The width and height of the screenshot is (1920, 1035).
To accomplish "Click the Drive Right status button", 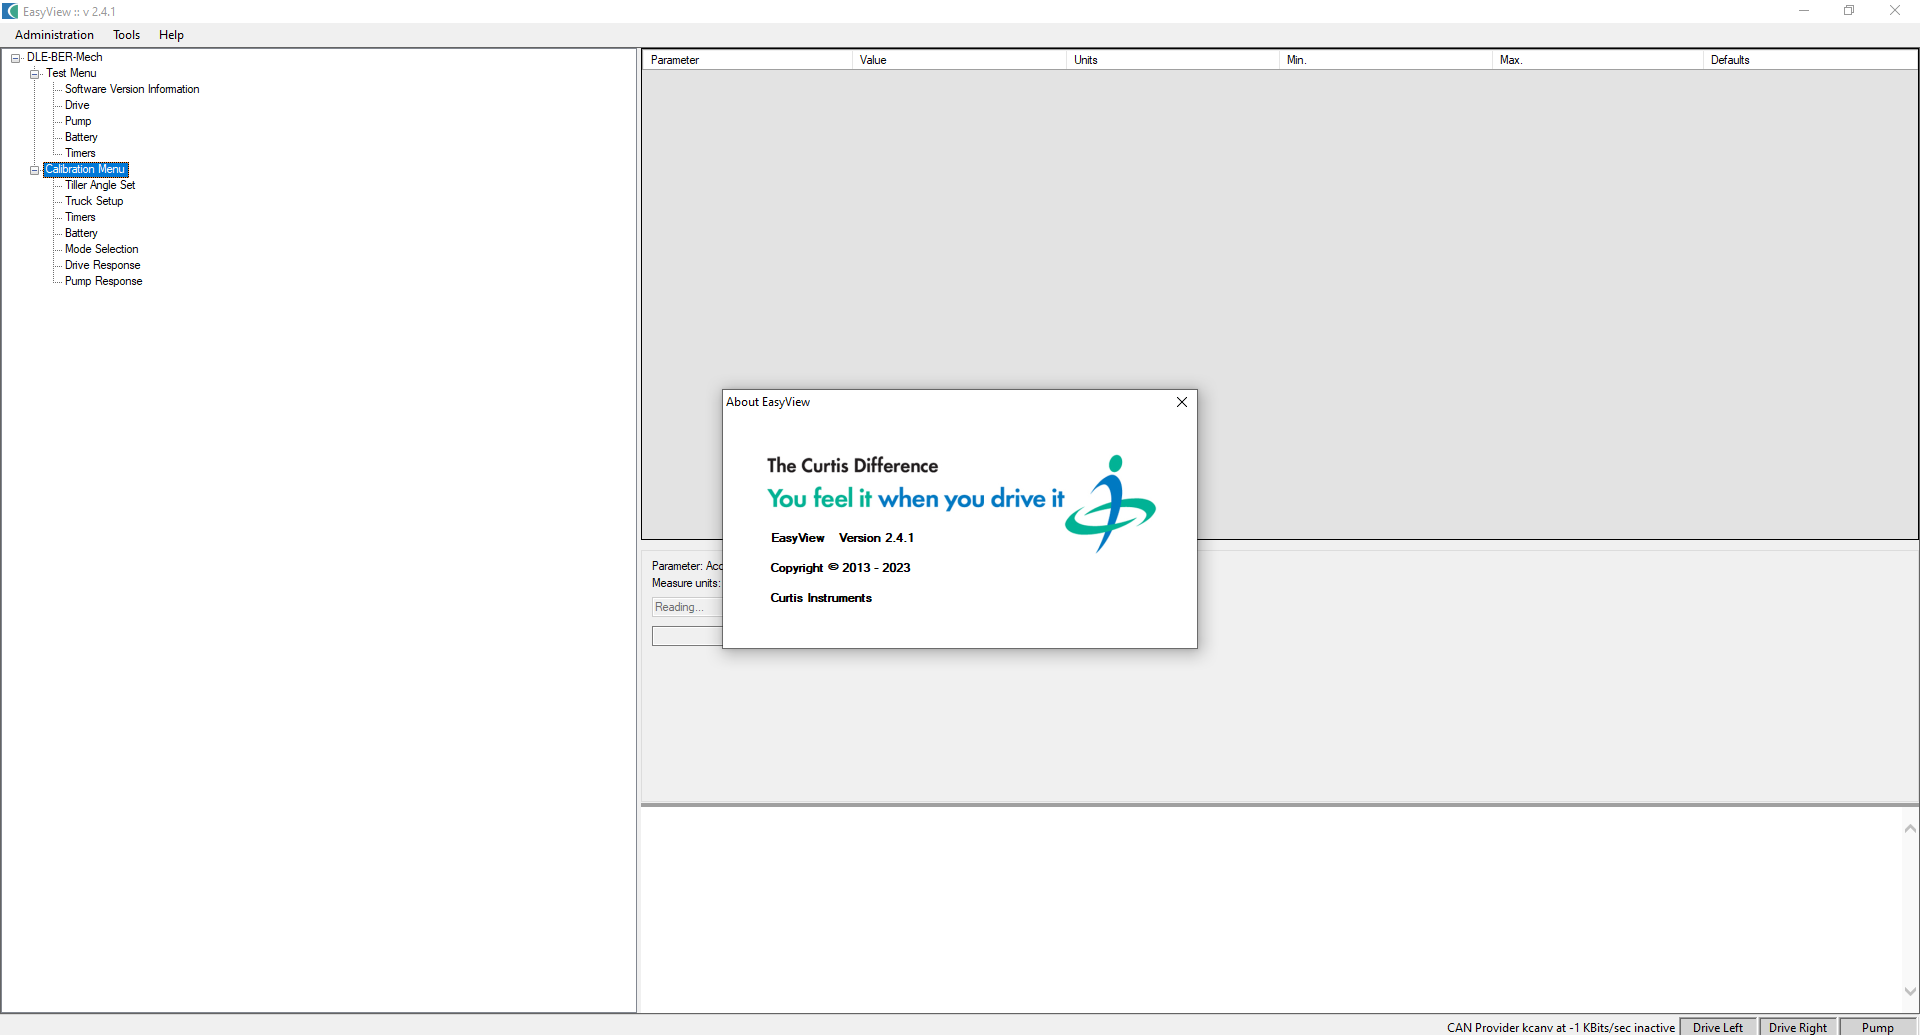I will coord(1796,1027).
